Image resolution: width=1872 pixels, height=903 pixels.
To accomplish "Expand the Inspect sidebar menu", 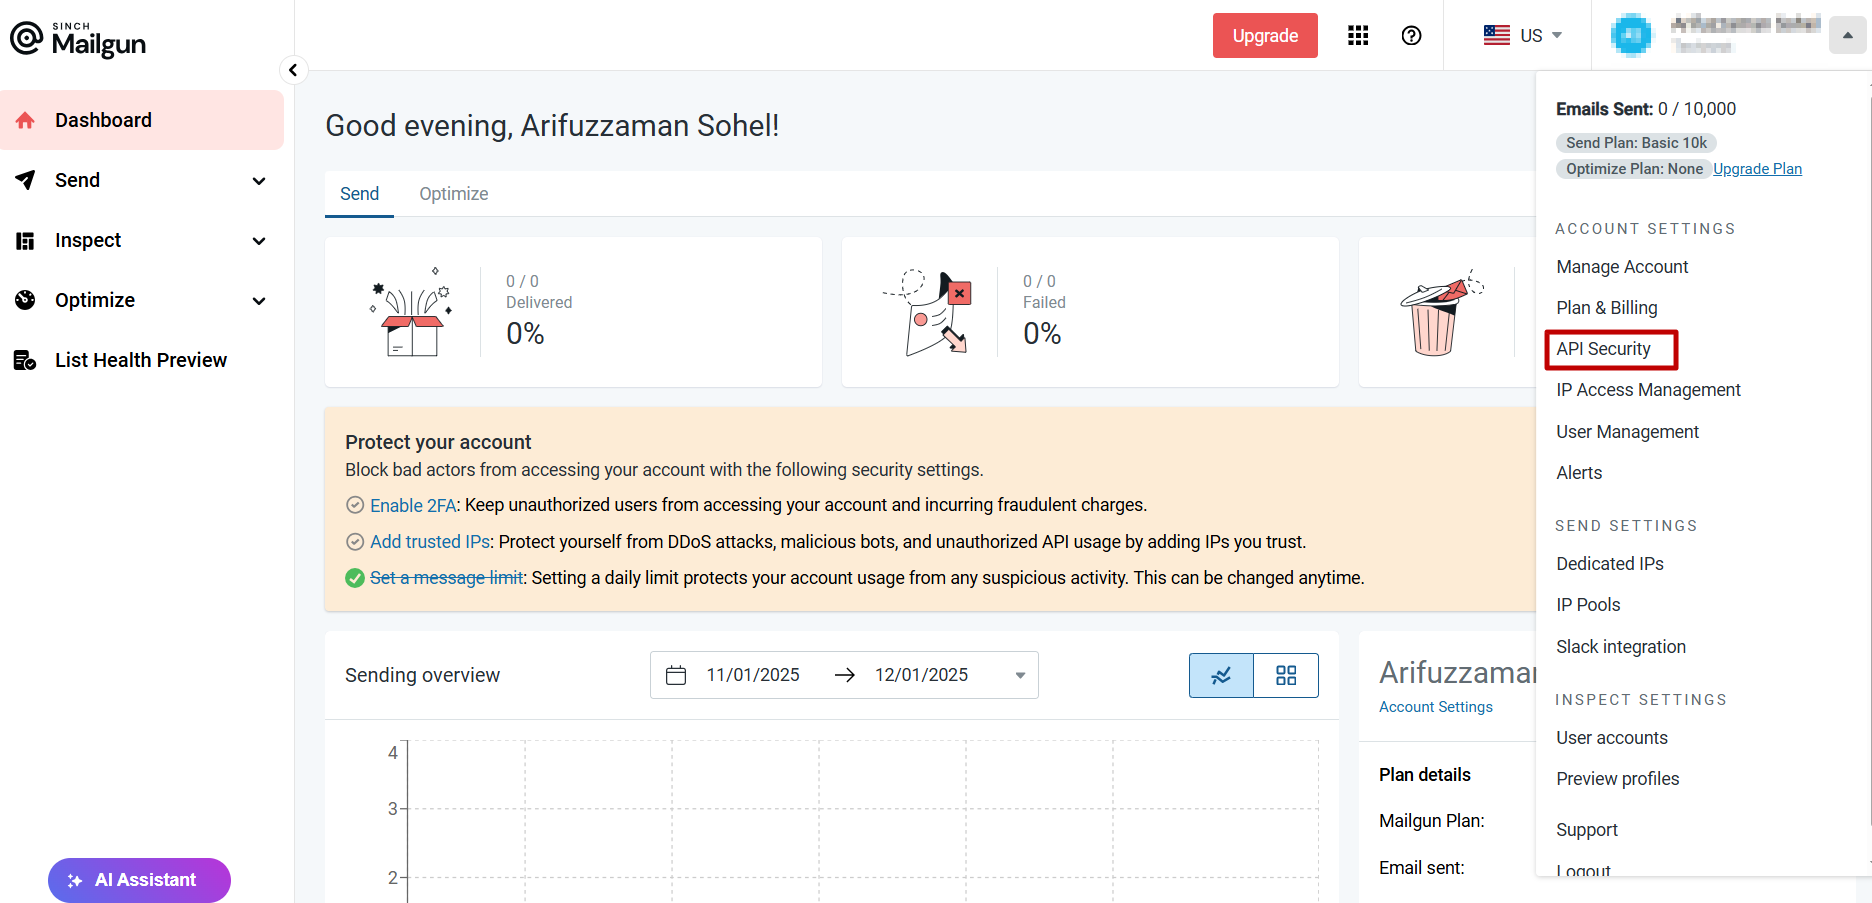I will (x=259, y=241).
